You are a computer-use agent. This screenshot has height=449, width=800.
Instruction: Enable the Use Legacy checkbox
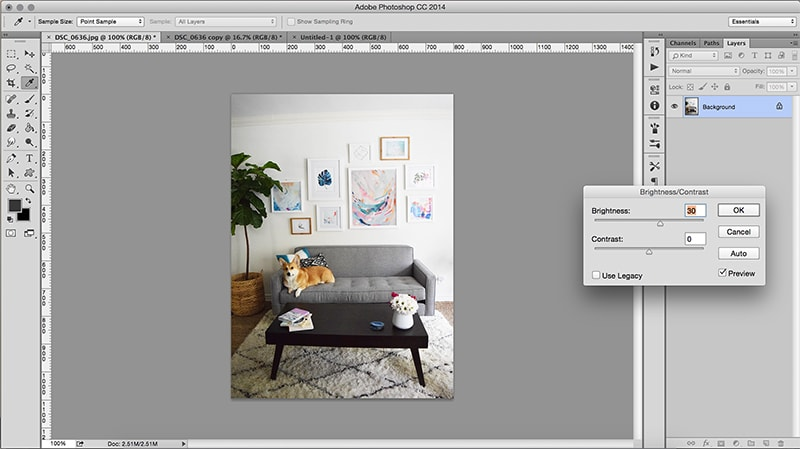tap(596, 275)
